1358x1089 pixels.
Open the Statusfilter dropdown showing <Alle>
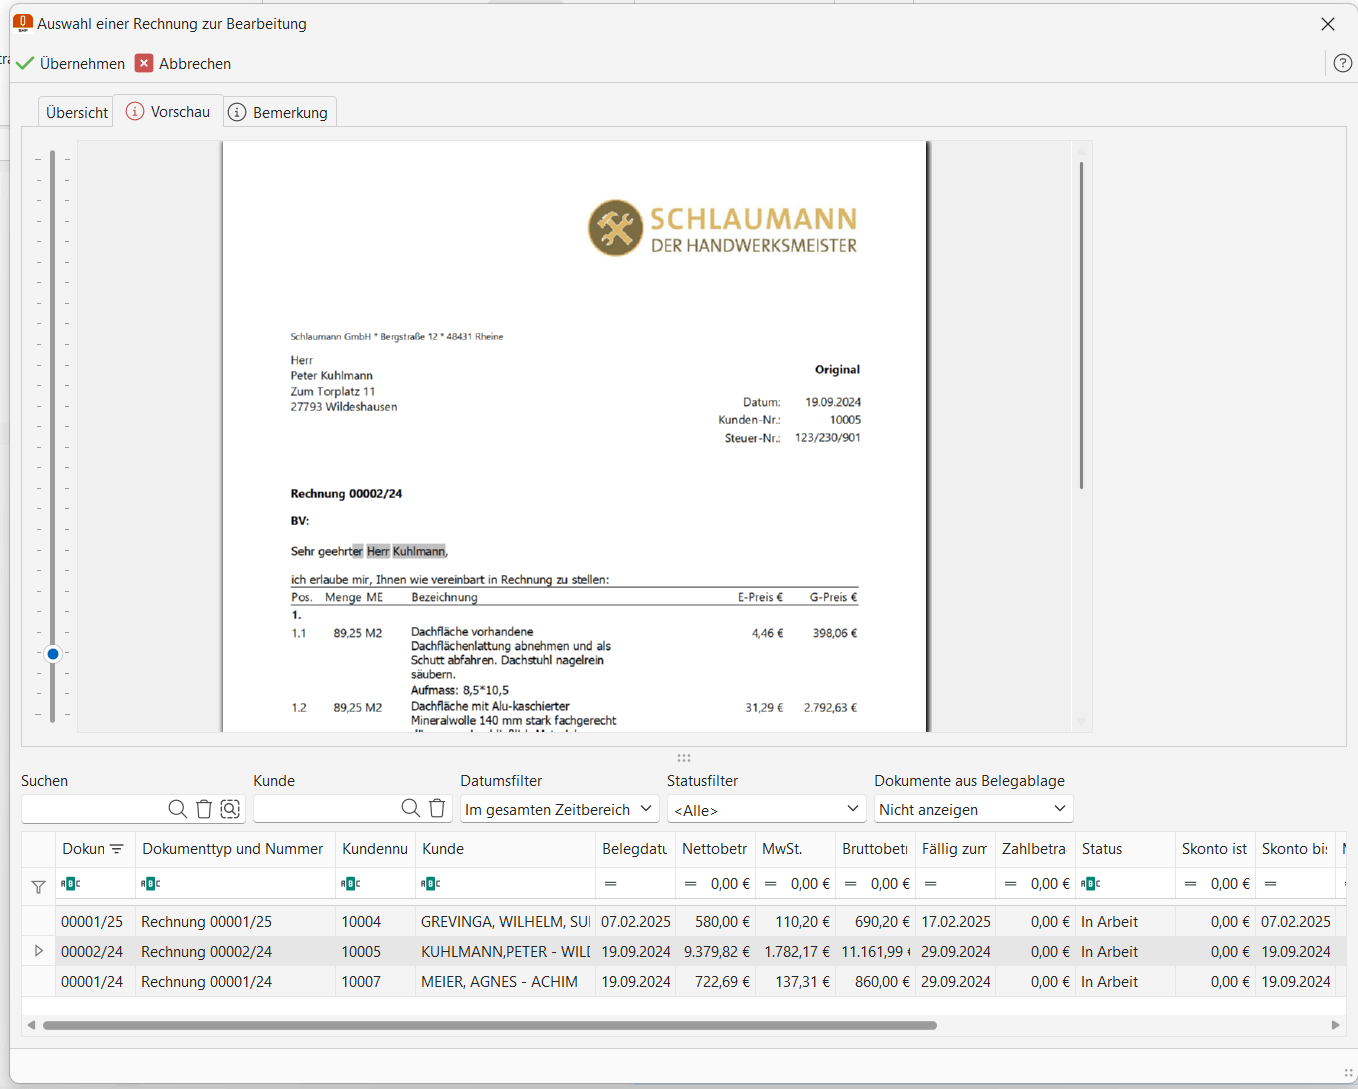pyautogui.click(x=766, y=809)
